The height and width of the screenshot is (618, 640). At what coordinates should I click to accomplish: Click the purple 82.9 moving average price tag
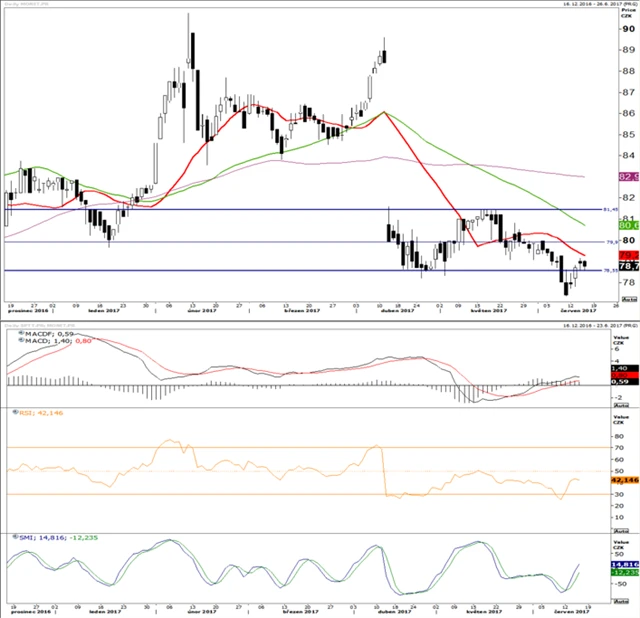point(629,177)
